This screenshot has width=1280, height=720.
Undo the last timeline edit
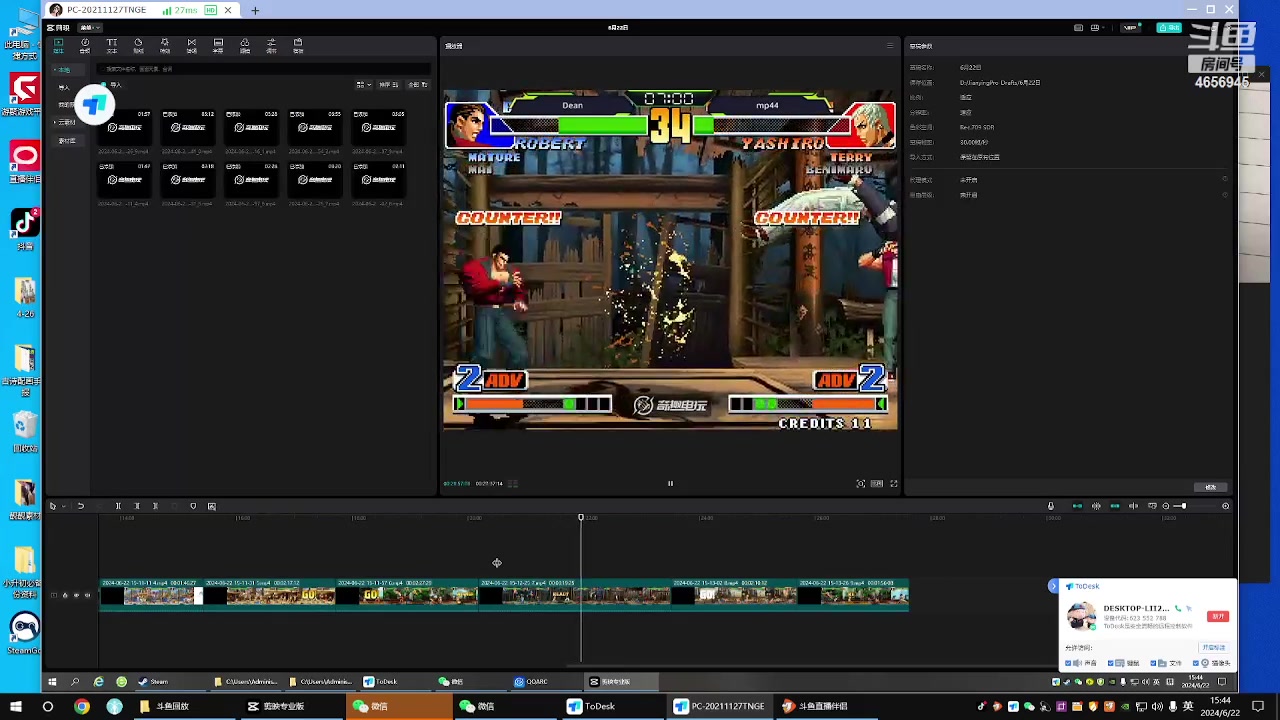[80, 506]
